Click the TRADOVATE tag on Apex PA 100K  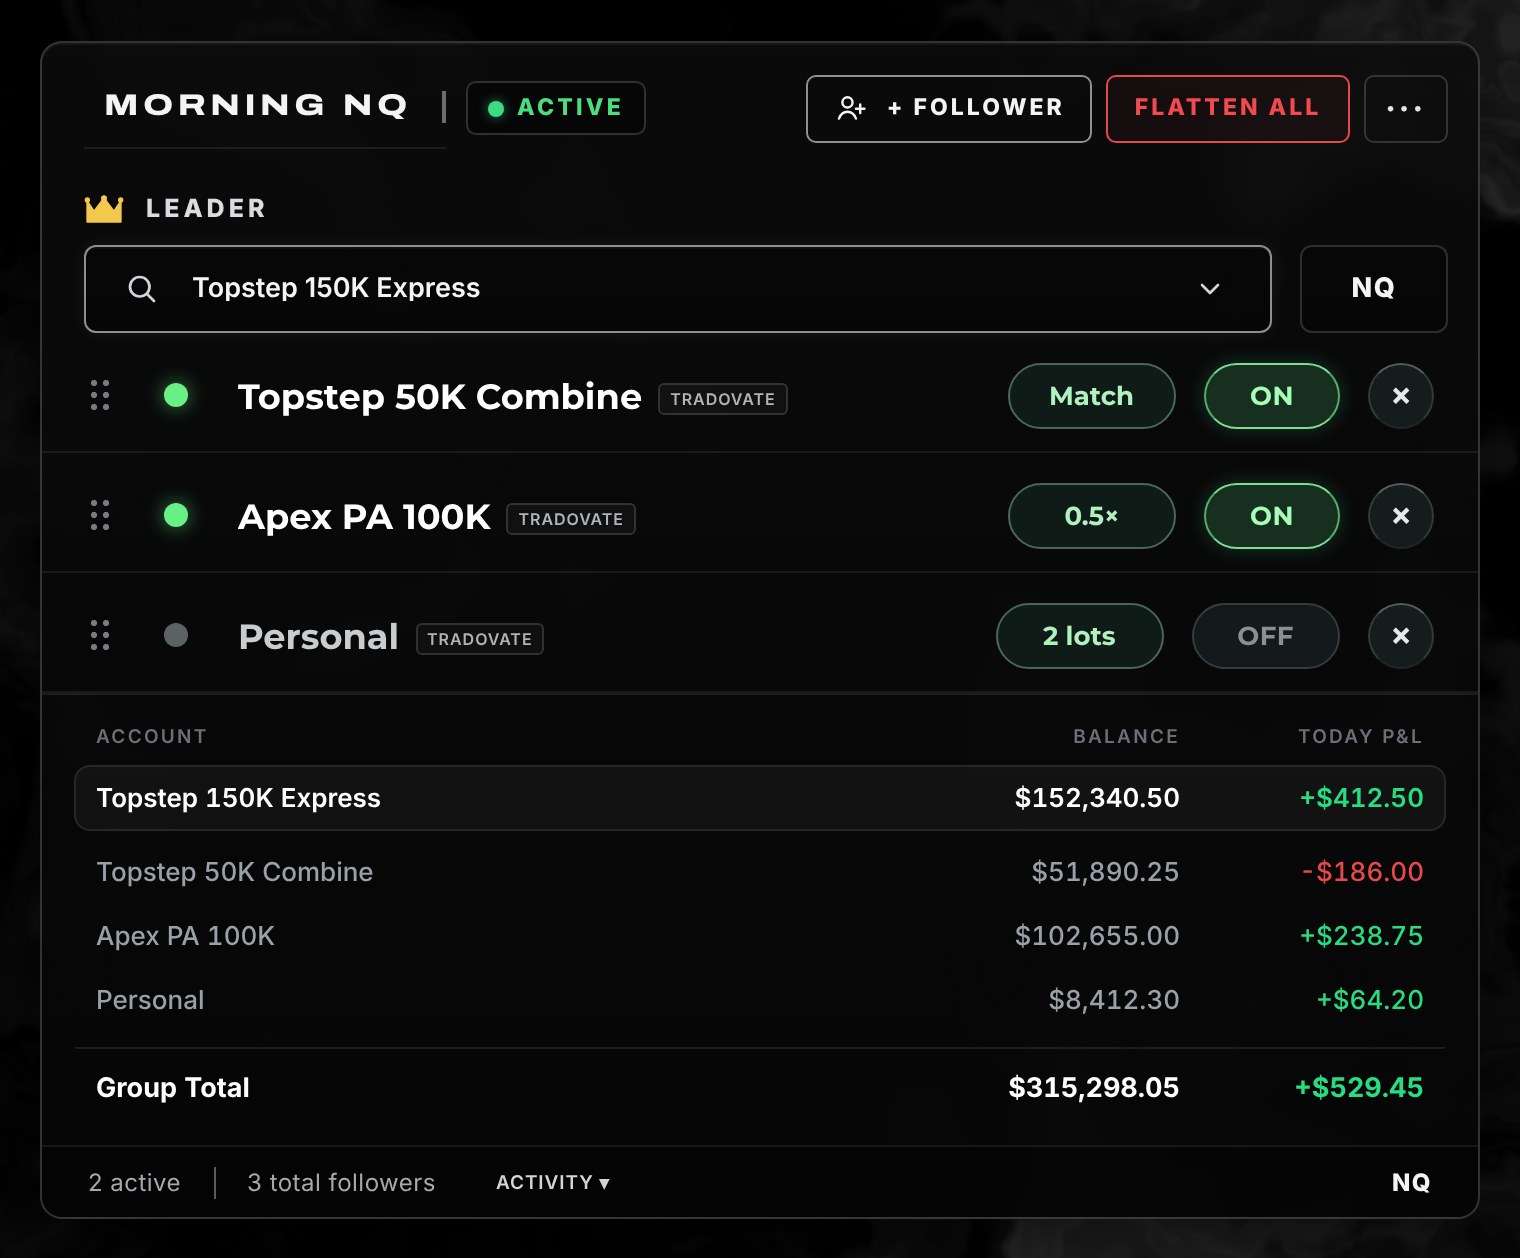(571, 519)
